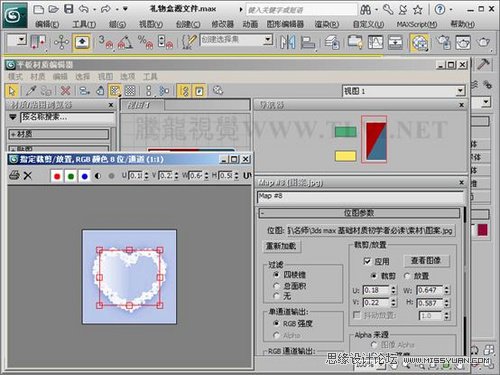Open the 修改器 menu
The height and width of the screenshot is (375, 500).
pyautogui.click(x=223, y=24)
